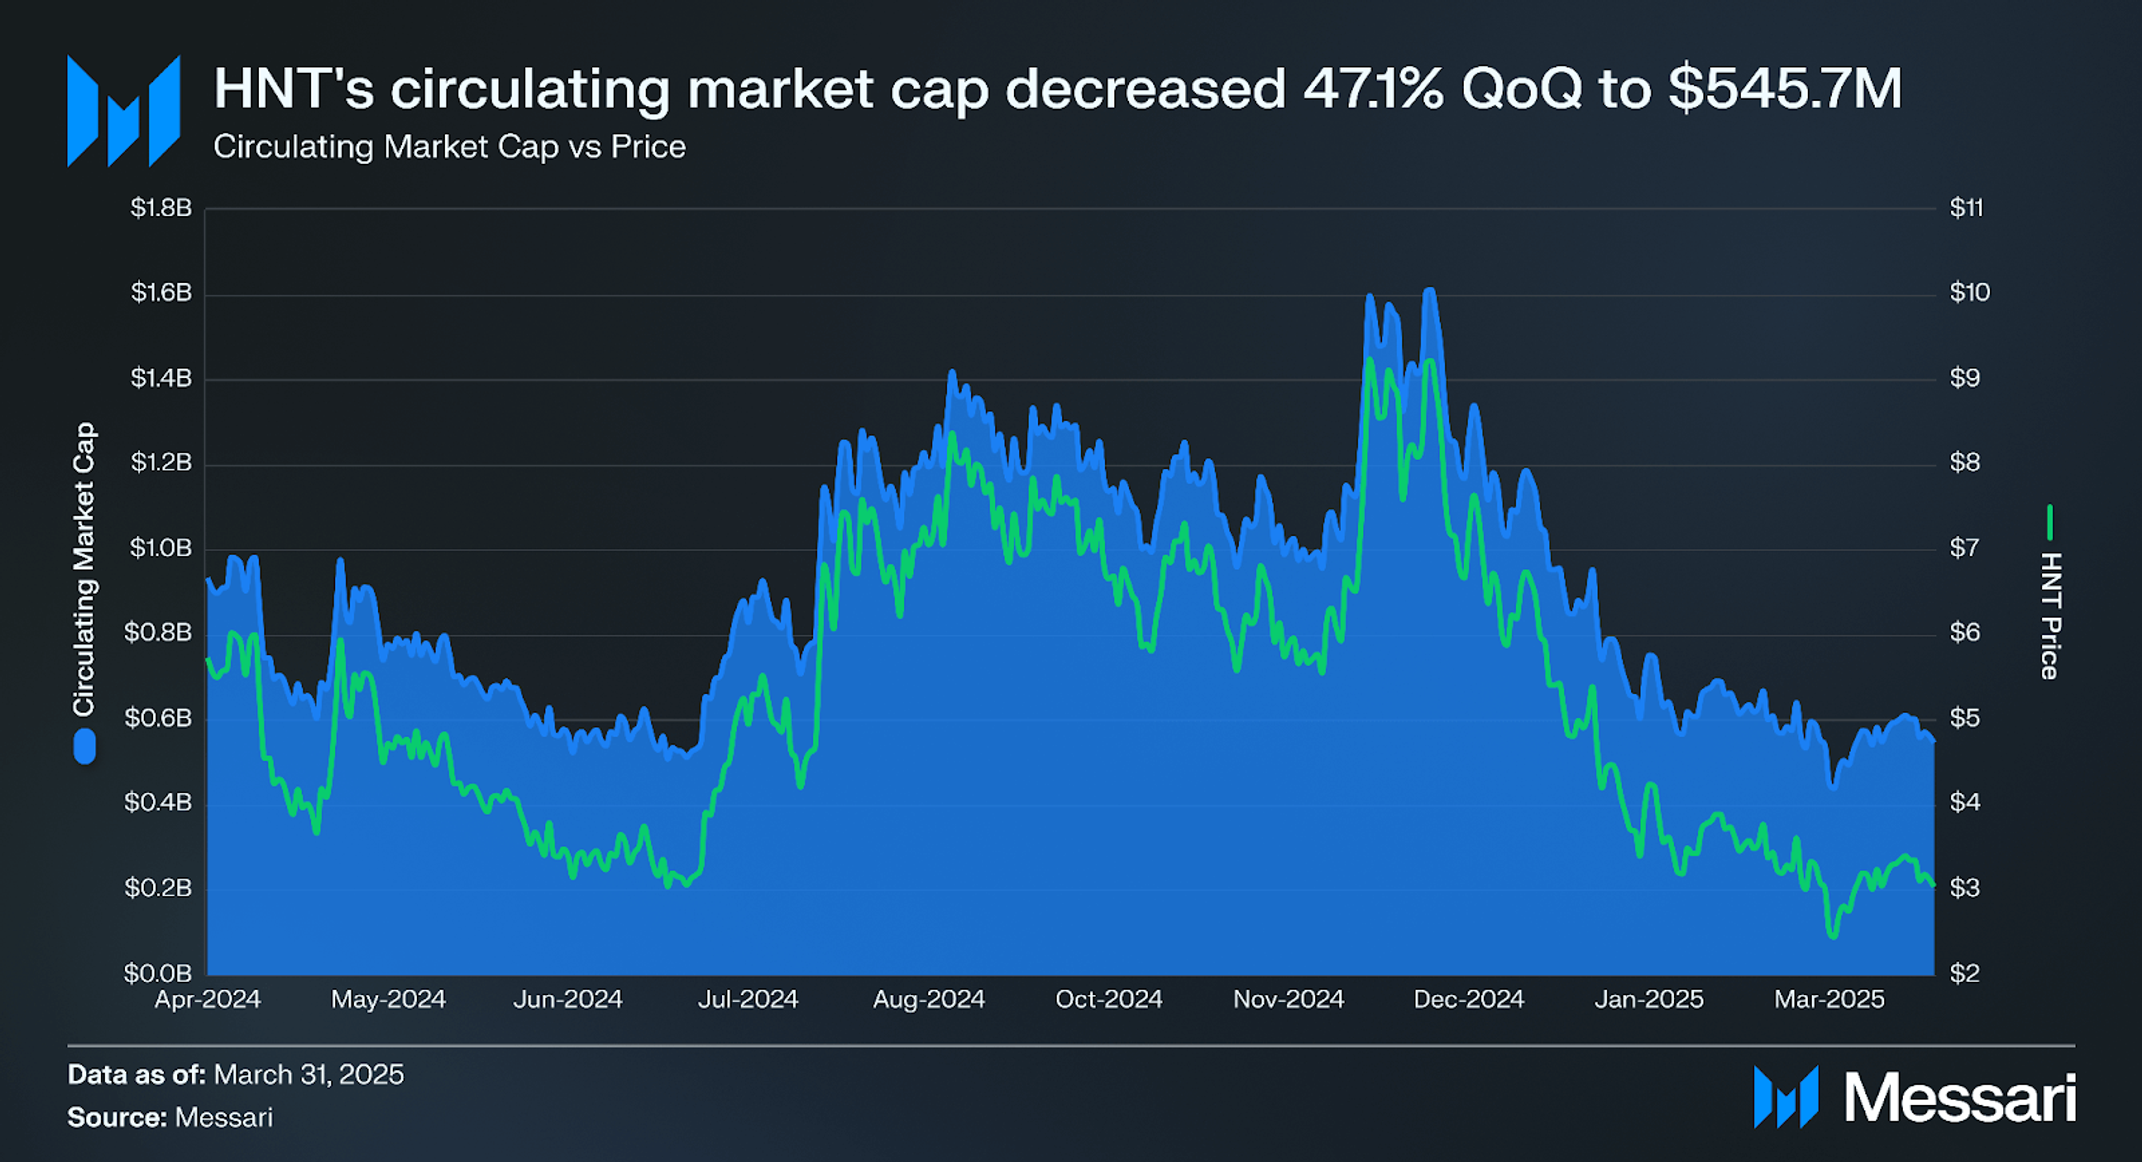Select the Oct-2024 x-axis label
The image size is (2142, 1162).
pos(1109,999)
